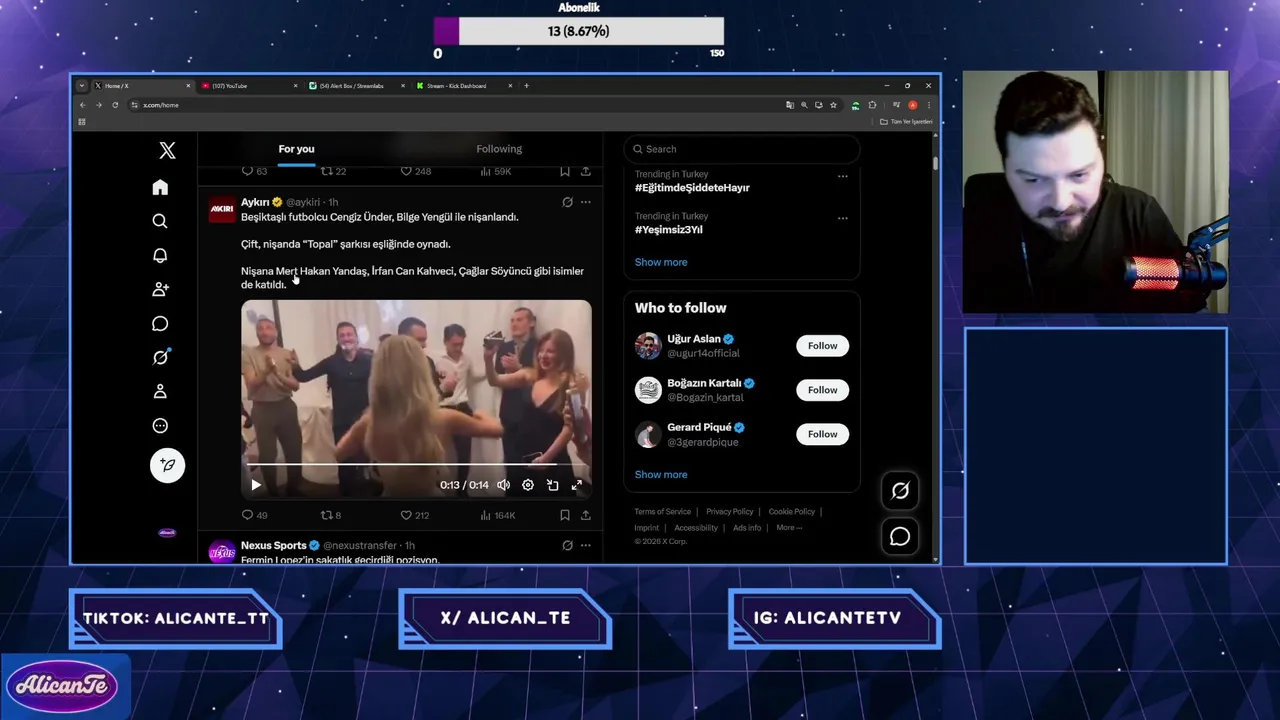The image size is (1280, 720).
Task: Switch to Stream - Kick Dashboard tab
Action: (x=463, y=86)
